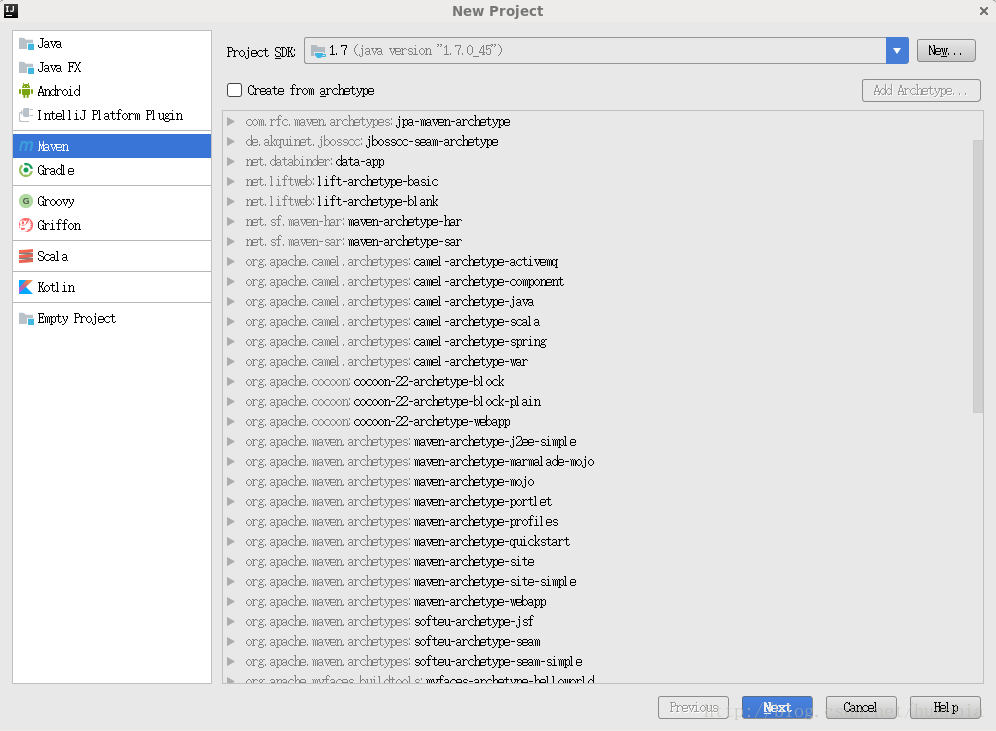This screenshot has width=996, height=731.
Task: Expand net.databinder data-app node
Action: [231, 161]
